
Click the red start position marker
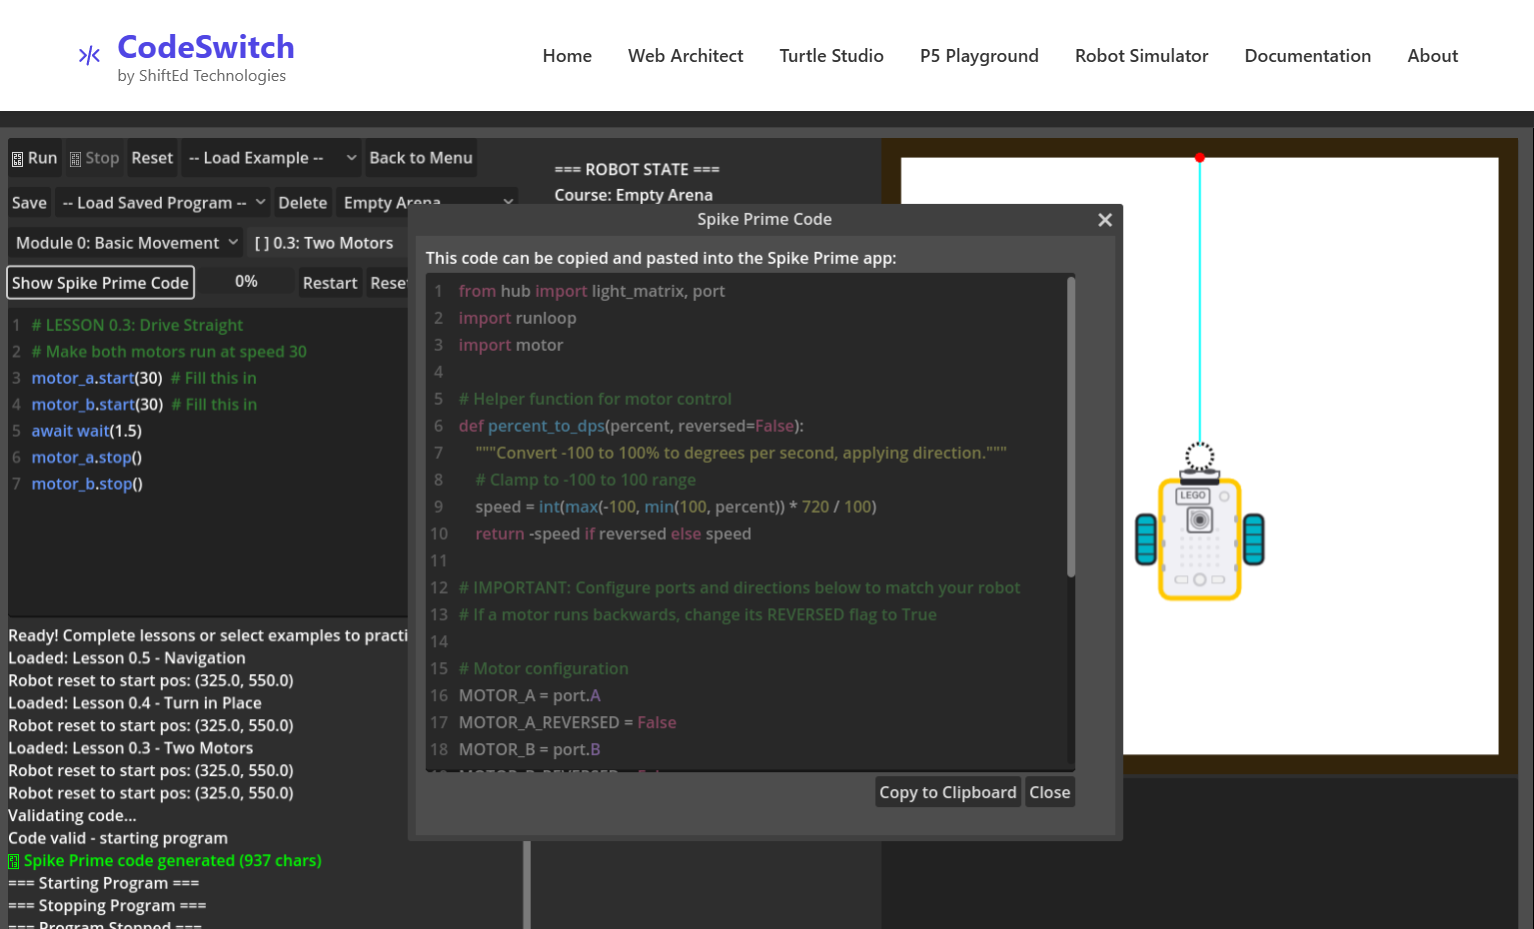tap(1200, 156)
